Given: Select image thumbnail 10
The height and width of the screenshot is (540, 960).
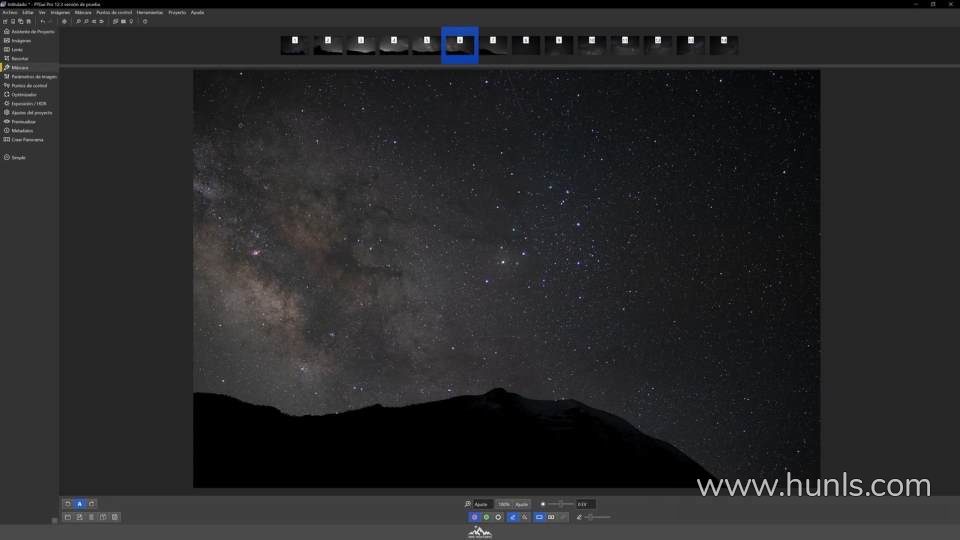Looking at the screenshot, I should coord(592,45).
